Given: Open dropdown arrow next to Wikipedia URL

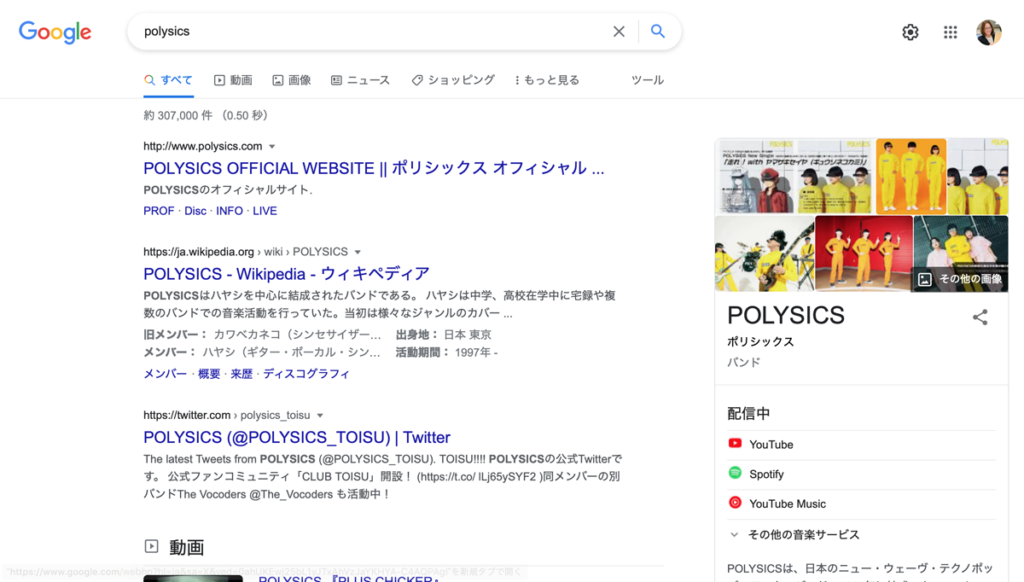Looking at the screenshot, I should [358, 252].
